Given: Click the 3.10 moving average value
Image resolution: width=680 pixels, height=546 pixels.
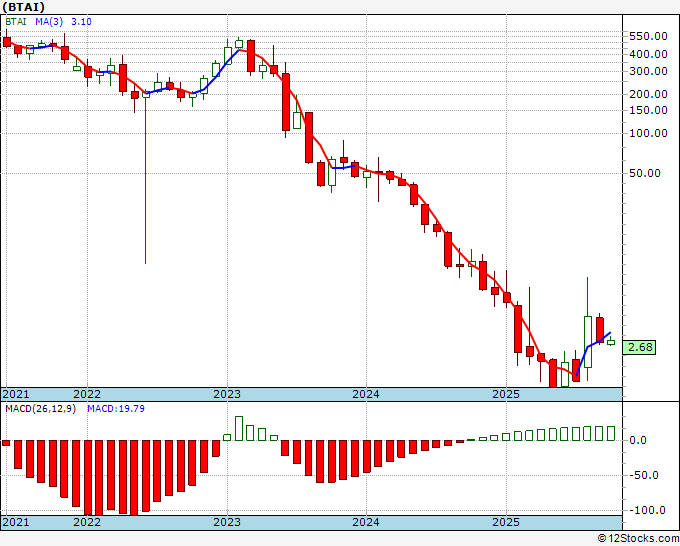Looking at the screenshot, I should pyautogui.click(x=81, y=22).
